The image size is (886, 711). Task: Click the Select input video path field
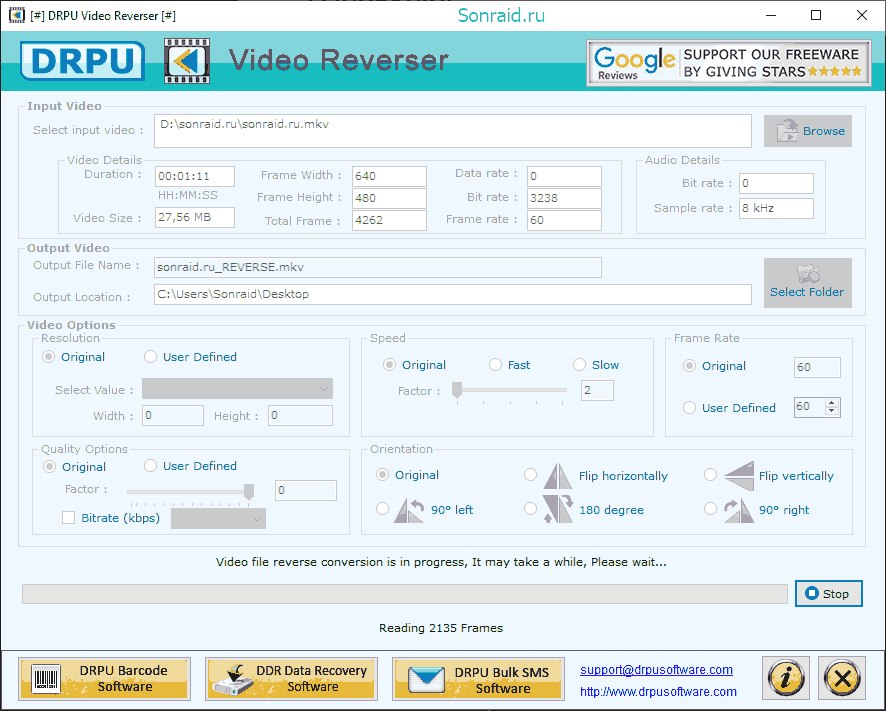click(x=453, y=131)
